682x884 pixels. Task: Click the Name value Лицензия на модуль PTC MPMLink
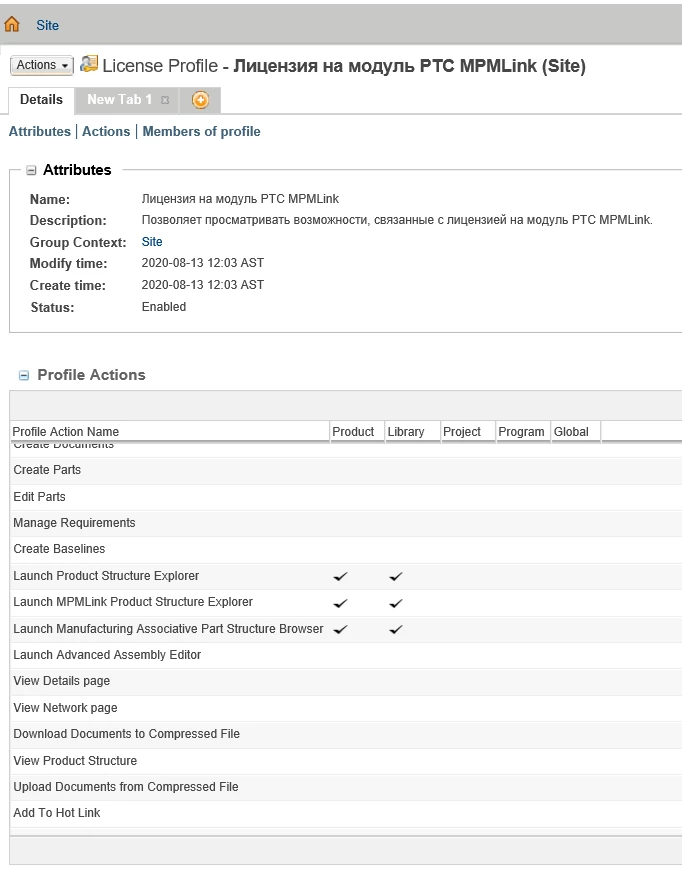240,199
